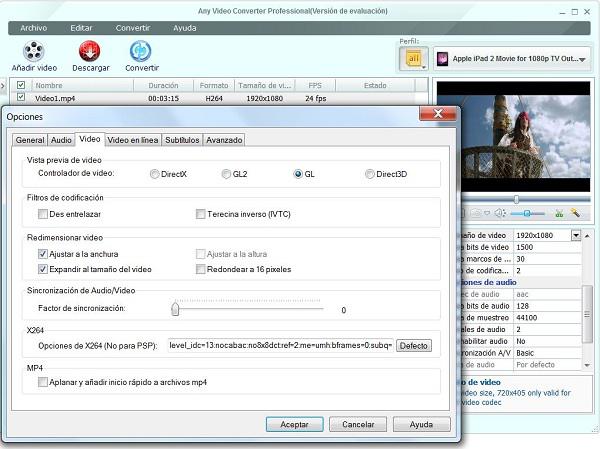Click the Ayuda button in the dialog
Viewport: 600px width, 449px height.
(x=421, y=425)
